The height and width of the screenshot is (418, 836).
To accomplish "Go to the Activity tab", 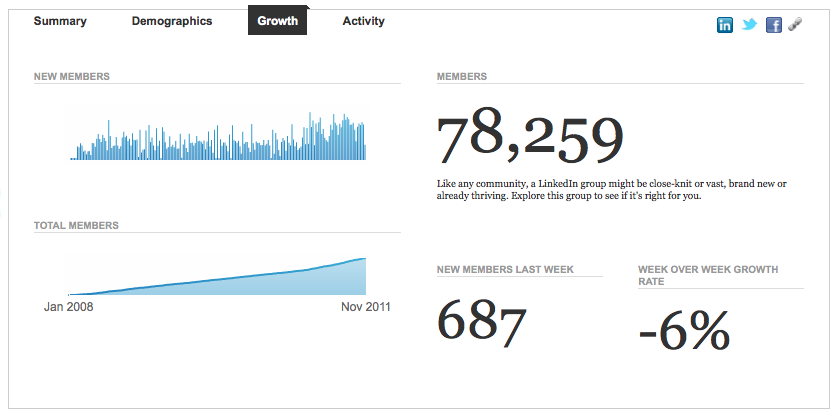I will pos(363,21).
